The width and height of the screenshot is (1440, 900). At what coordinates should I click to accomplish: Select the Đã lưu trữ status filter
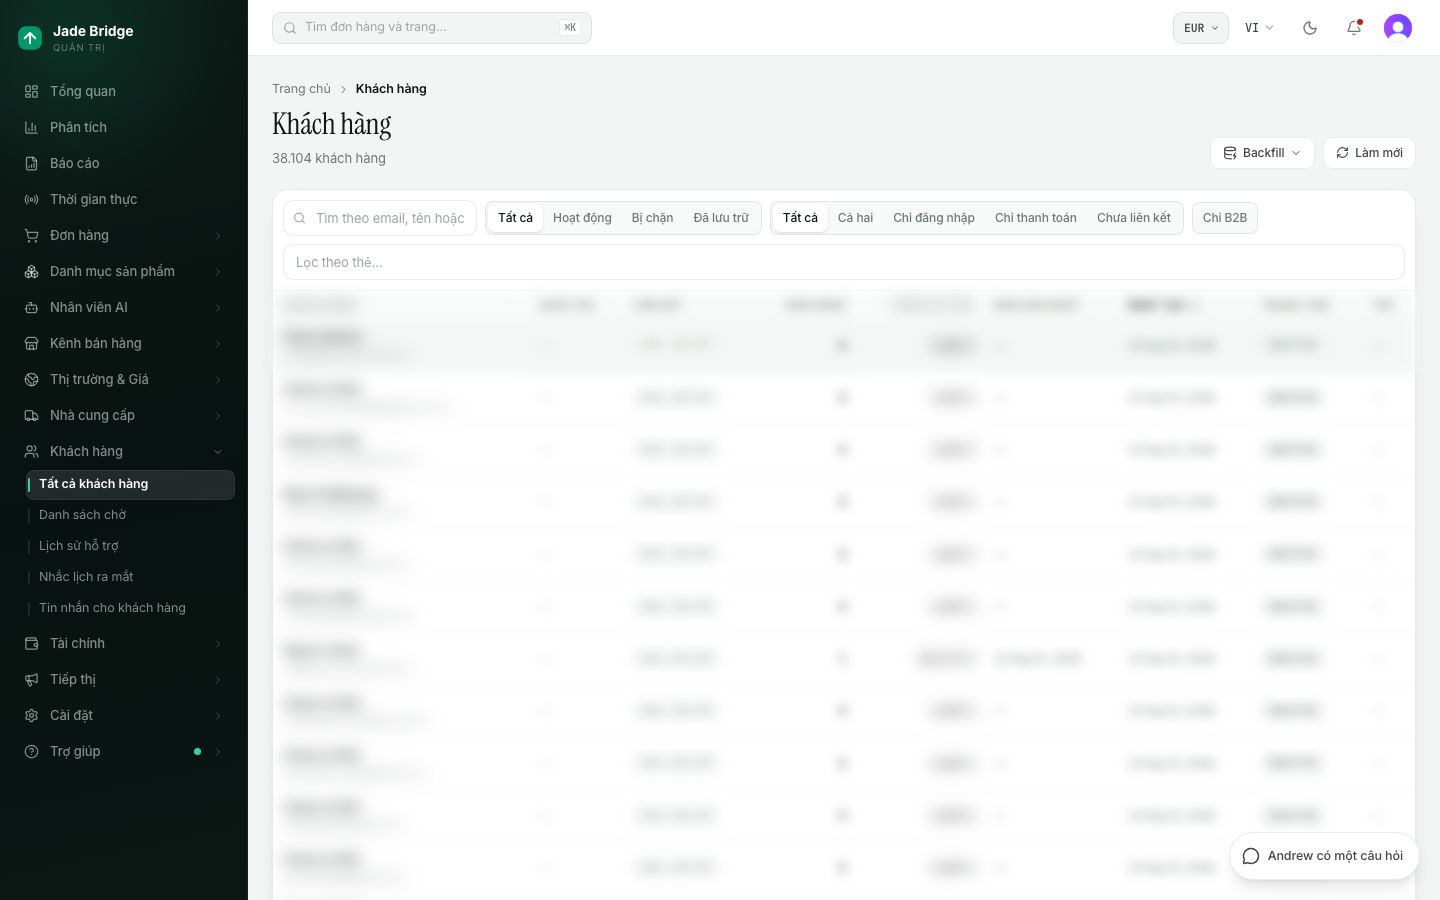pyautogui.click(x=721, y=218)
